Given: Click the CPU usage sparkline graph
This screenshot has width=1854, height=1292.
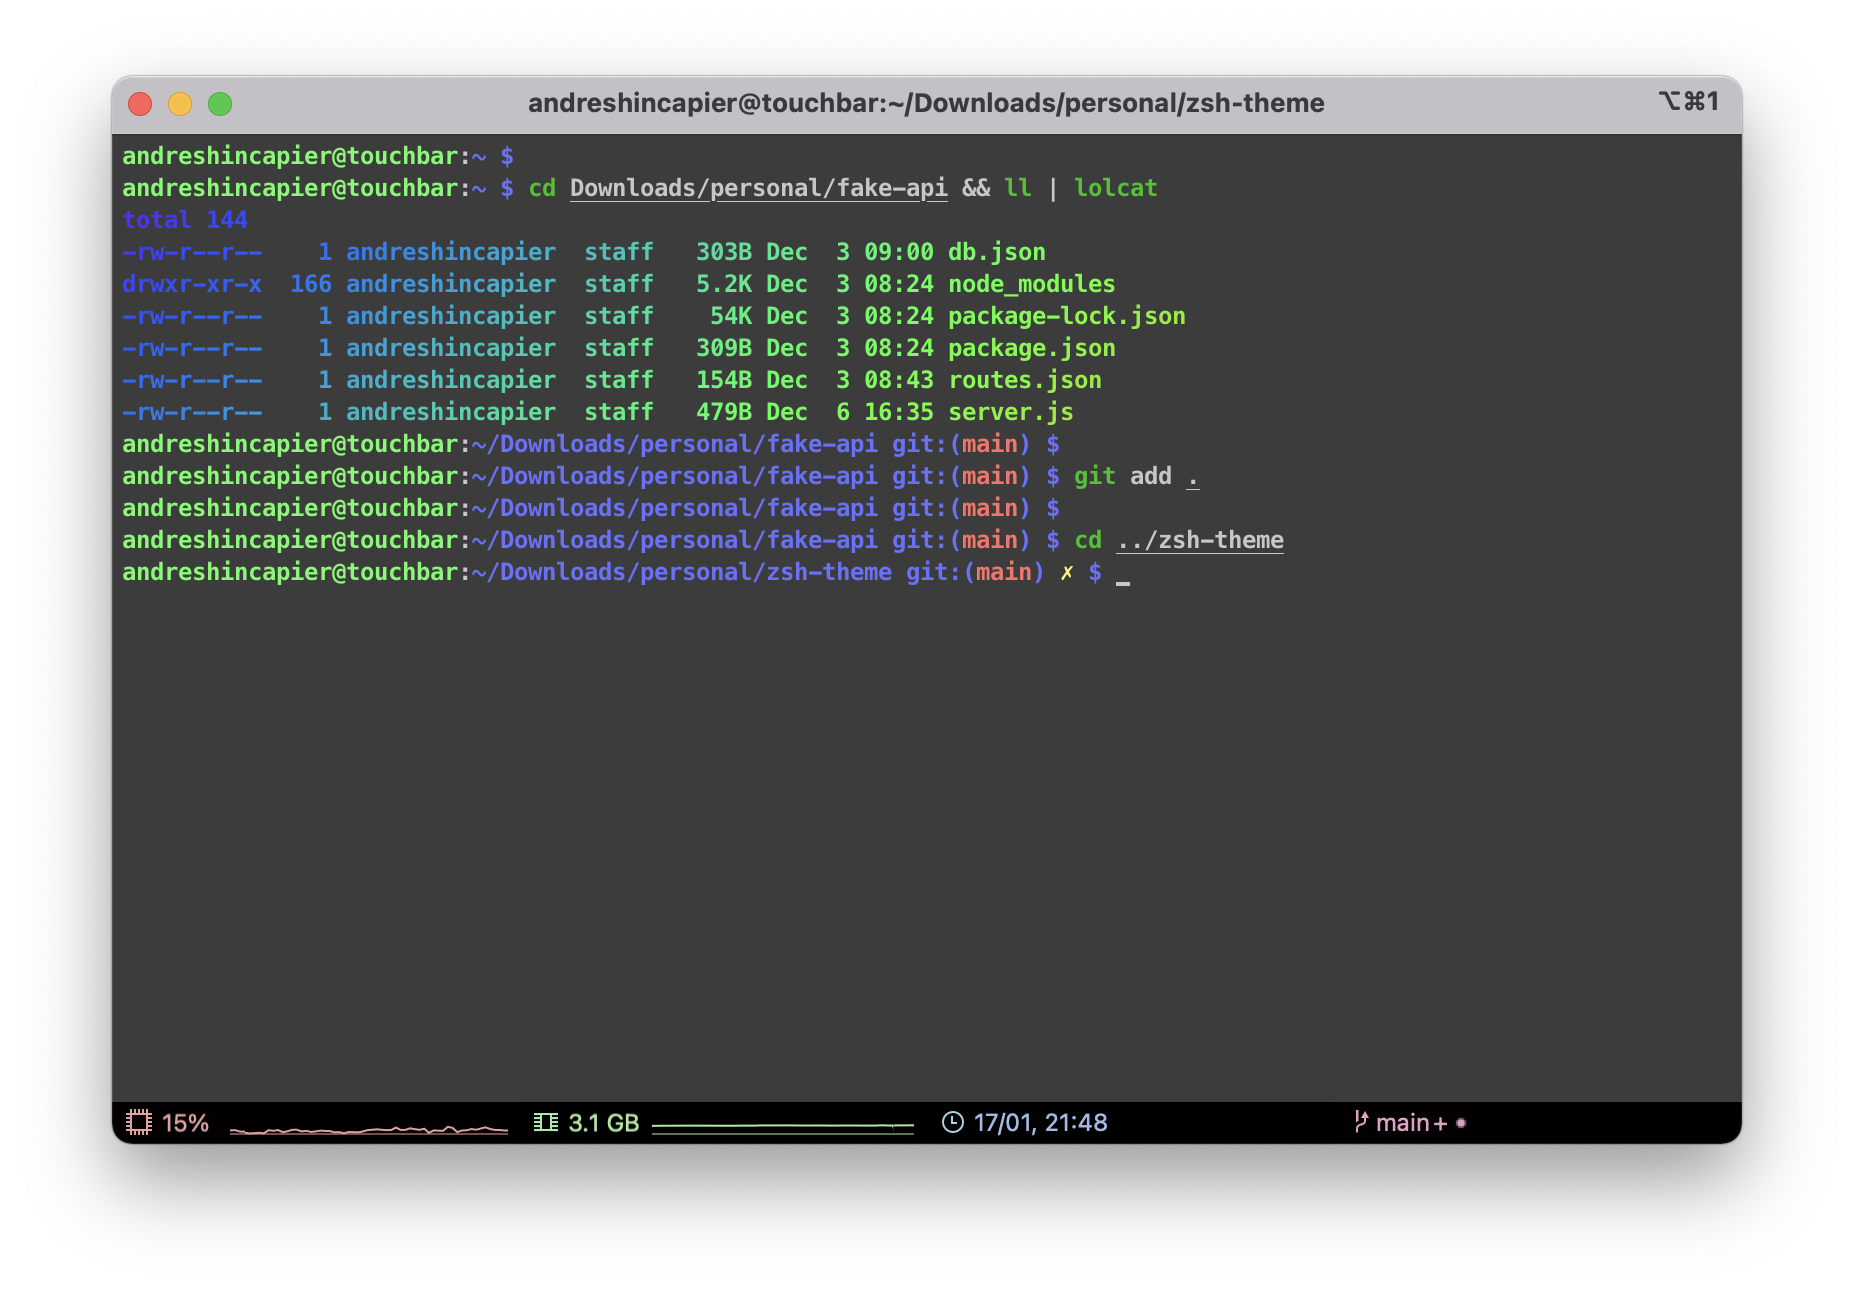Looking at the screenshot, I should coord(369,1128).
